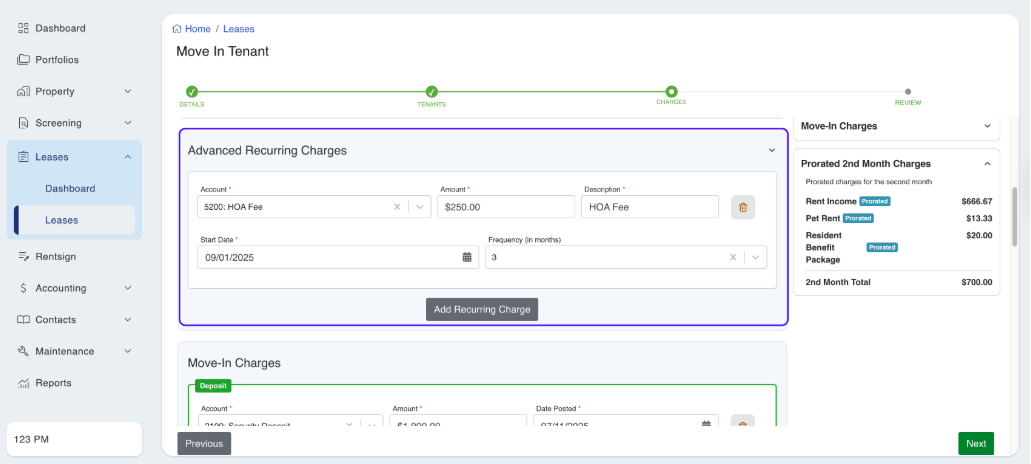The height and width of the screenshot is (464, 1031).
Task: Select Leases submenu item under Leases
Action: [61, 220]
